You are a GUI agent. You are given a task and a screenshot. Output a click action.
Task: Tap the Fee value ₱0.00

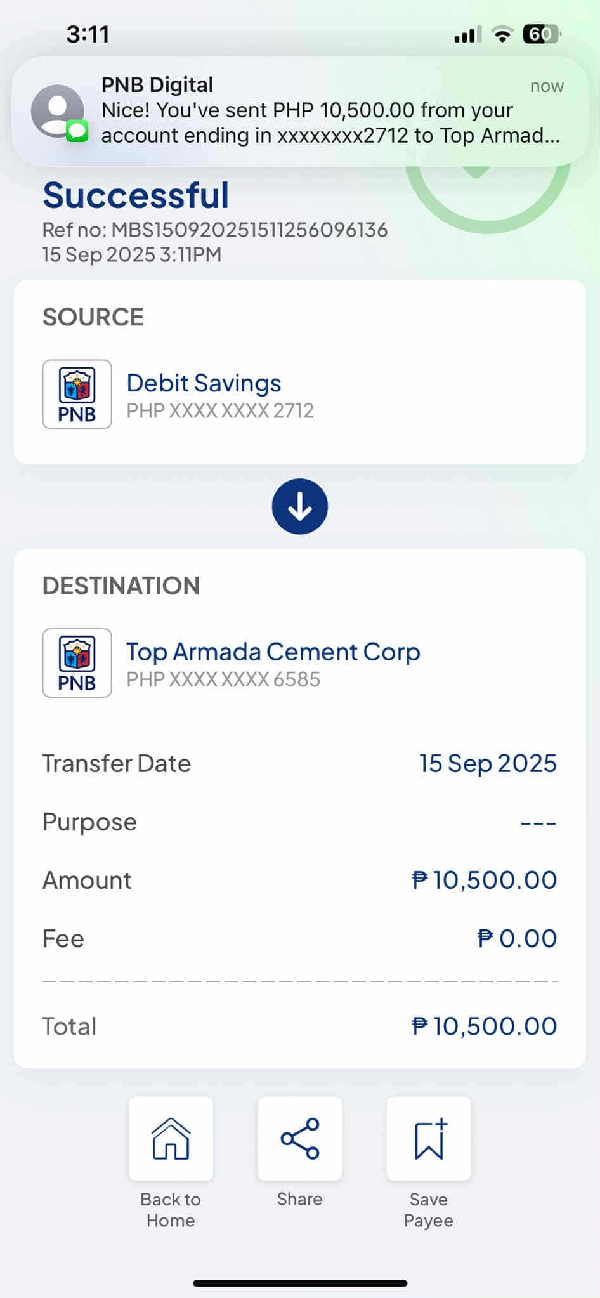click(x=516, y=939)
